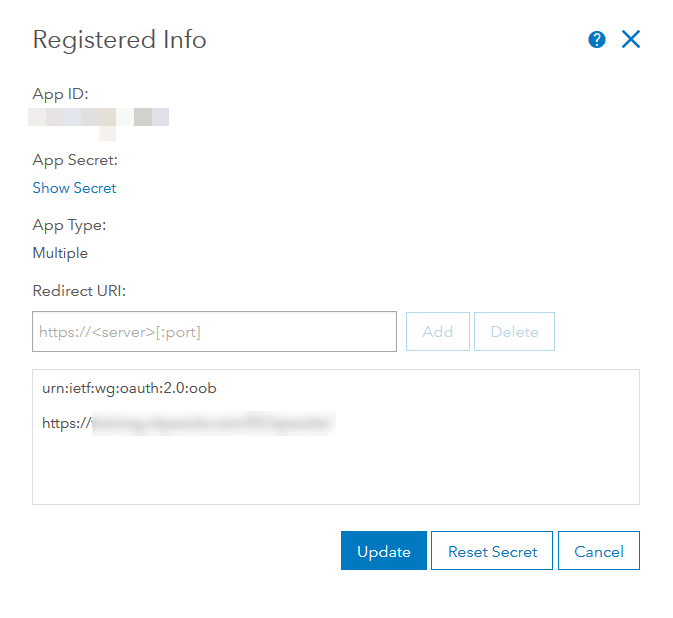Click the Registered Info dialog title
This screenshot has width=673, height=618.
119,40
